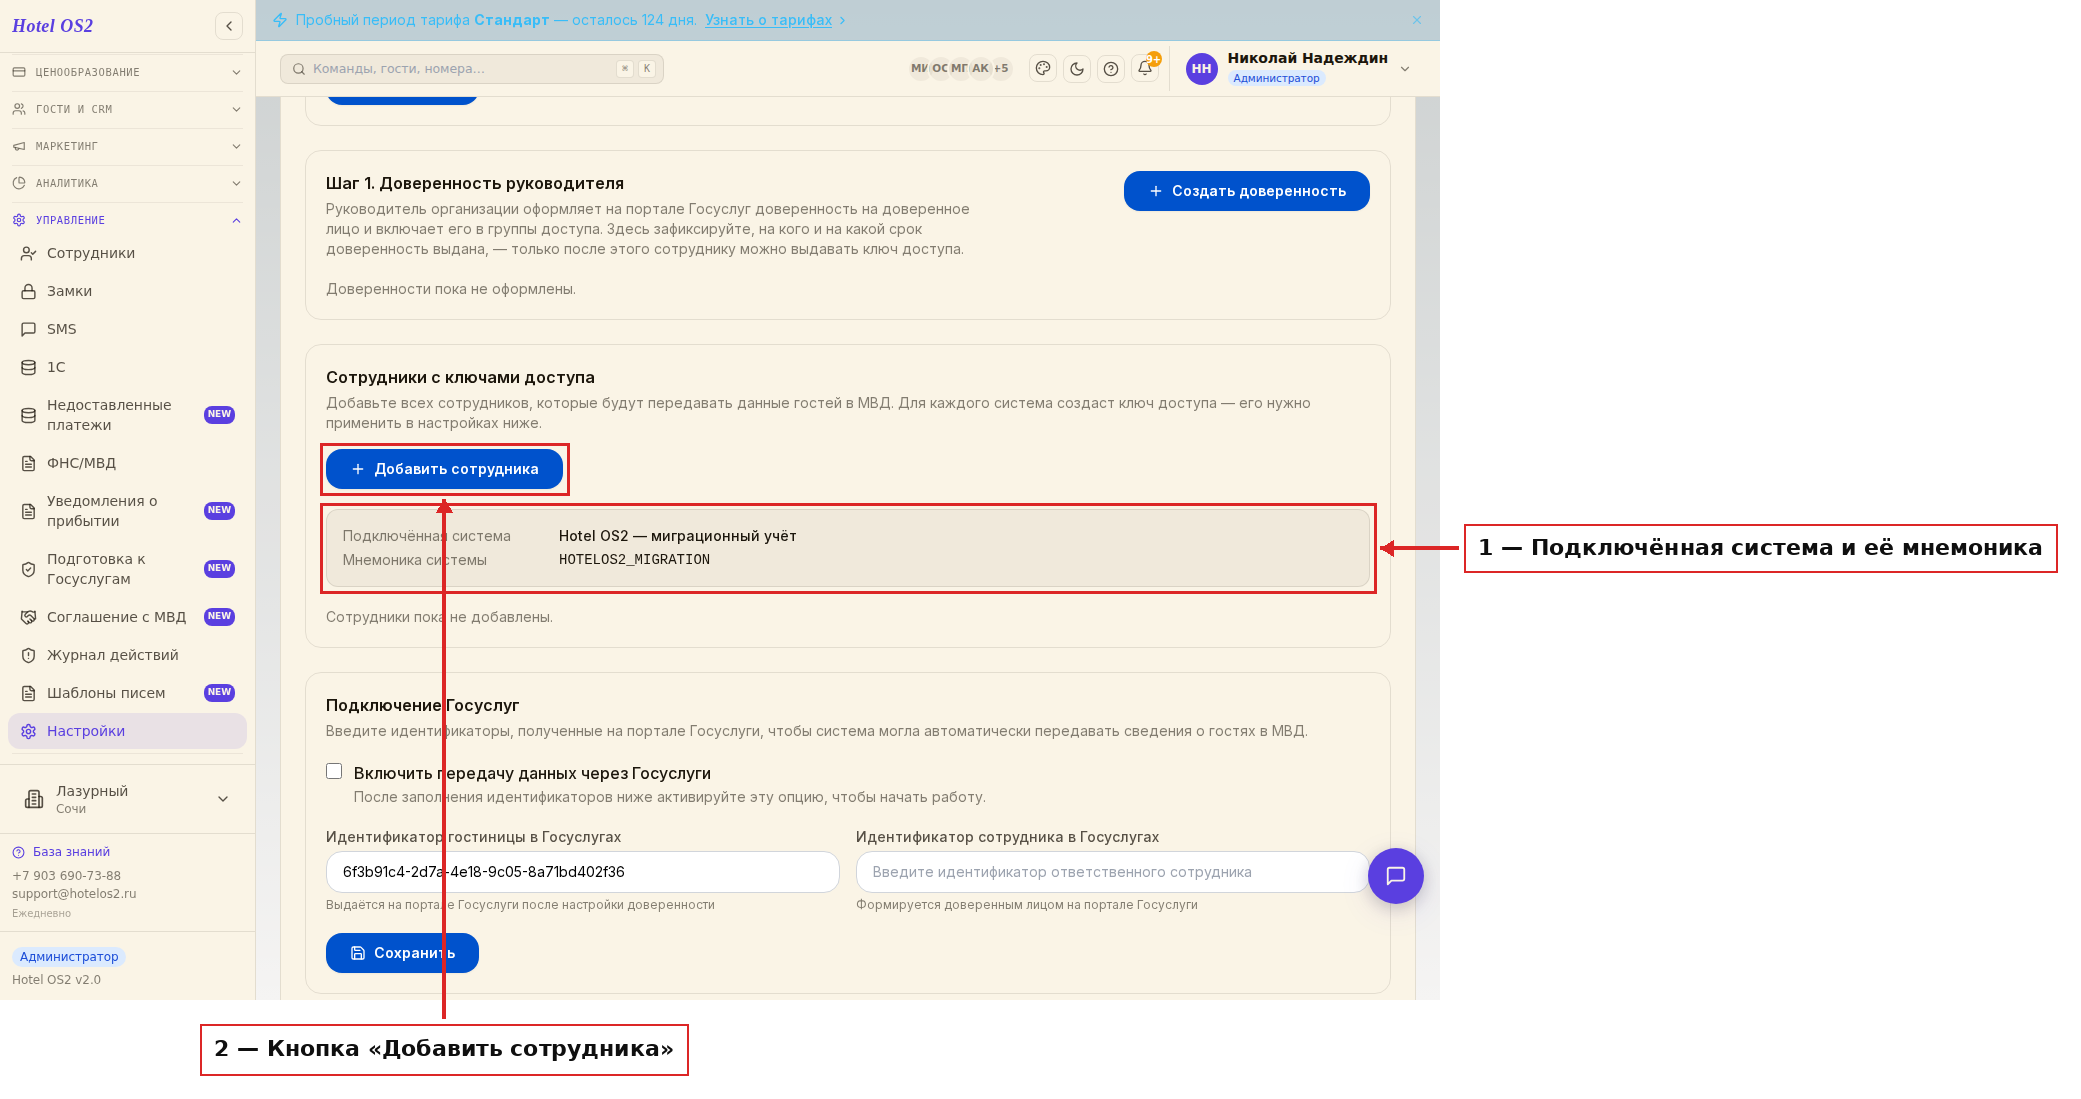This screenshot has width=2081, height=1099.
Task: Open the Лазурный hotel switcher
Action: (x=127, y=799)
